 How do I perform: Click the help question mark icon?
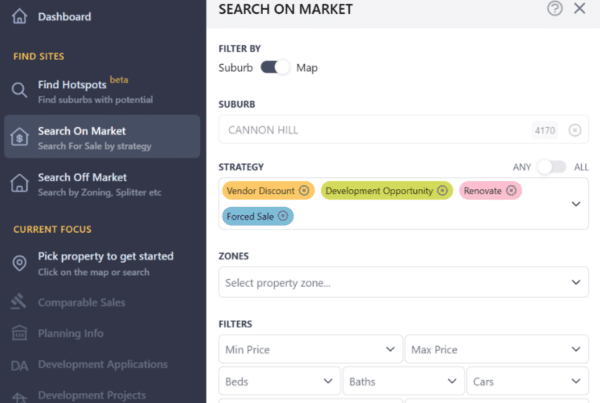click(x=555, y=9)
